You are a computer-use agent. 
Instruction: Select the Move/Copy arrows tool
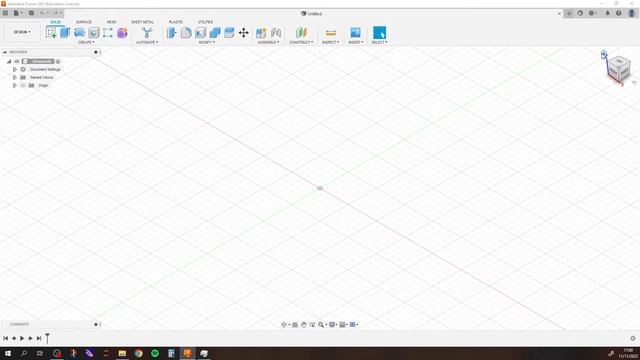[x=244, y=33]
